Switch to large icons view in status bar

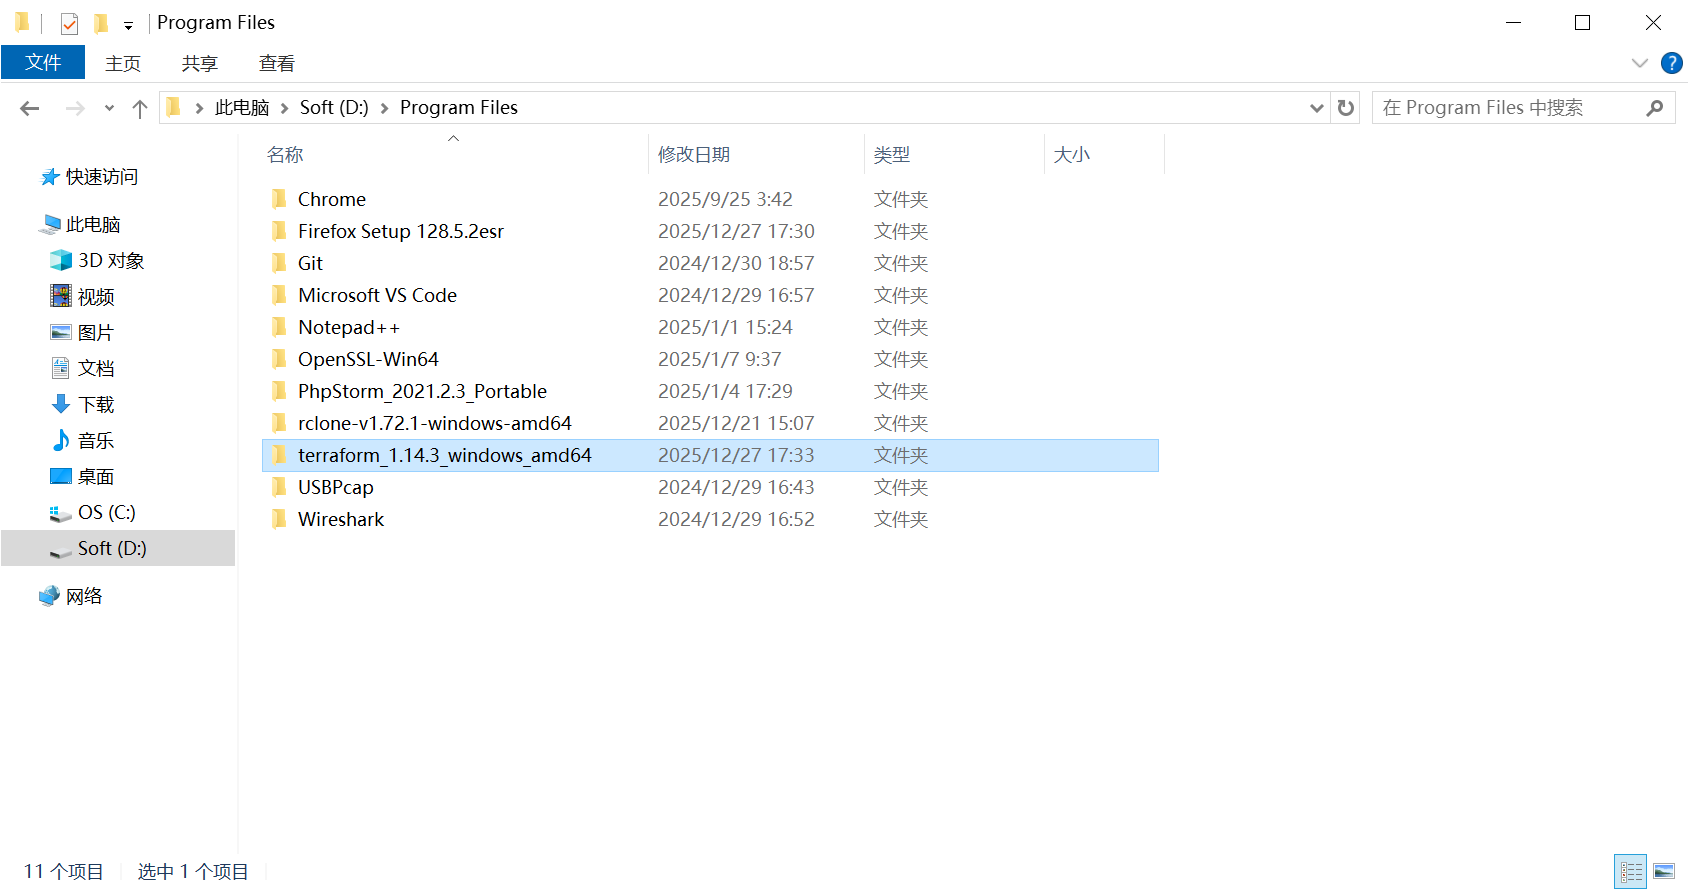(1664, 871)
